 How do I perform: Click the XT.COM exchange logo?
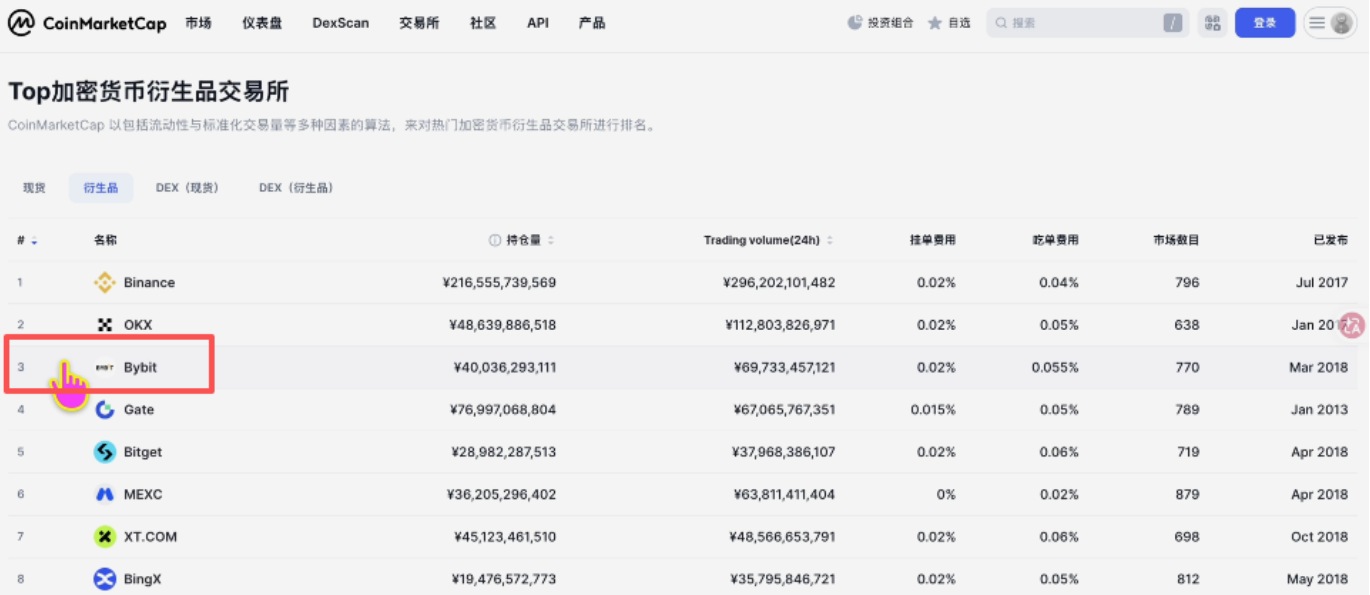click(x=104, y=537)
